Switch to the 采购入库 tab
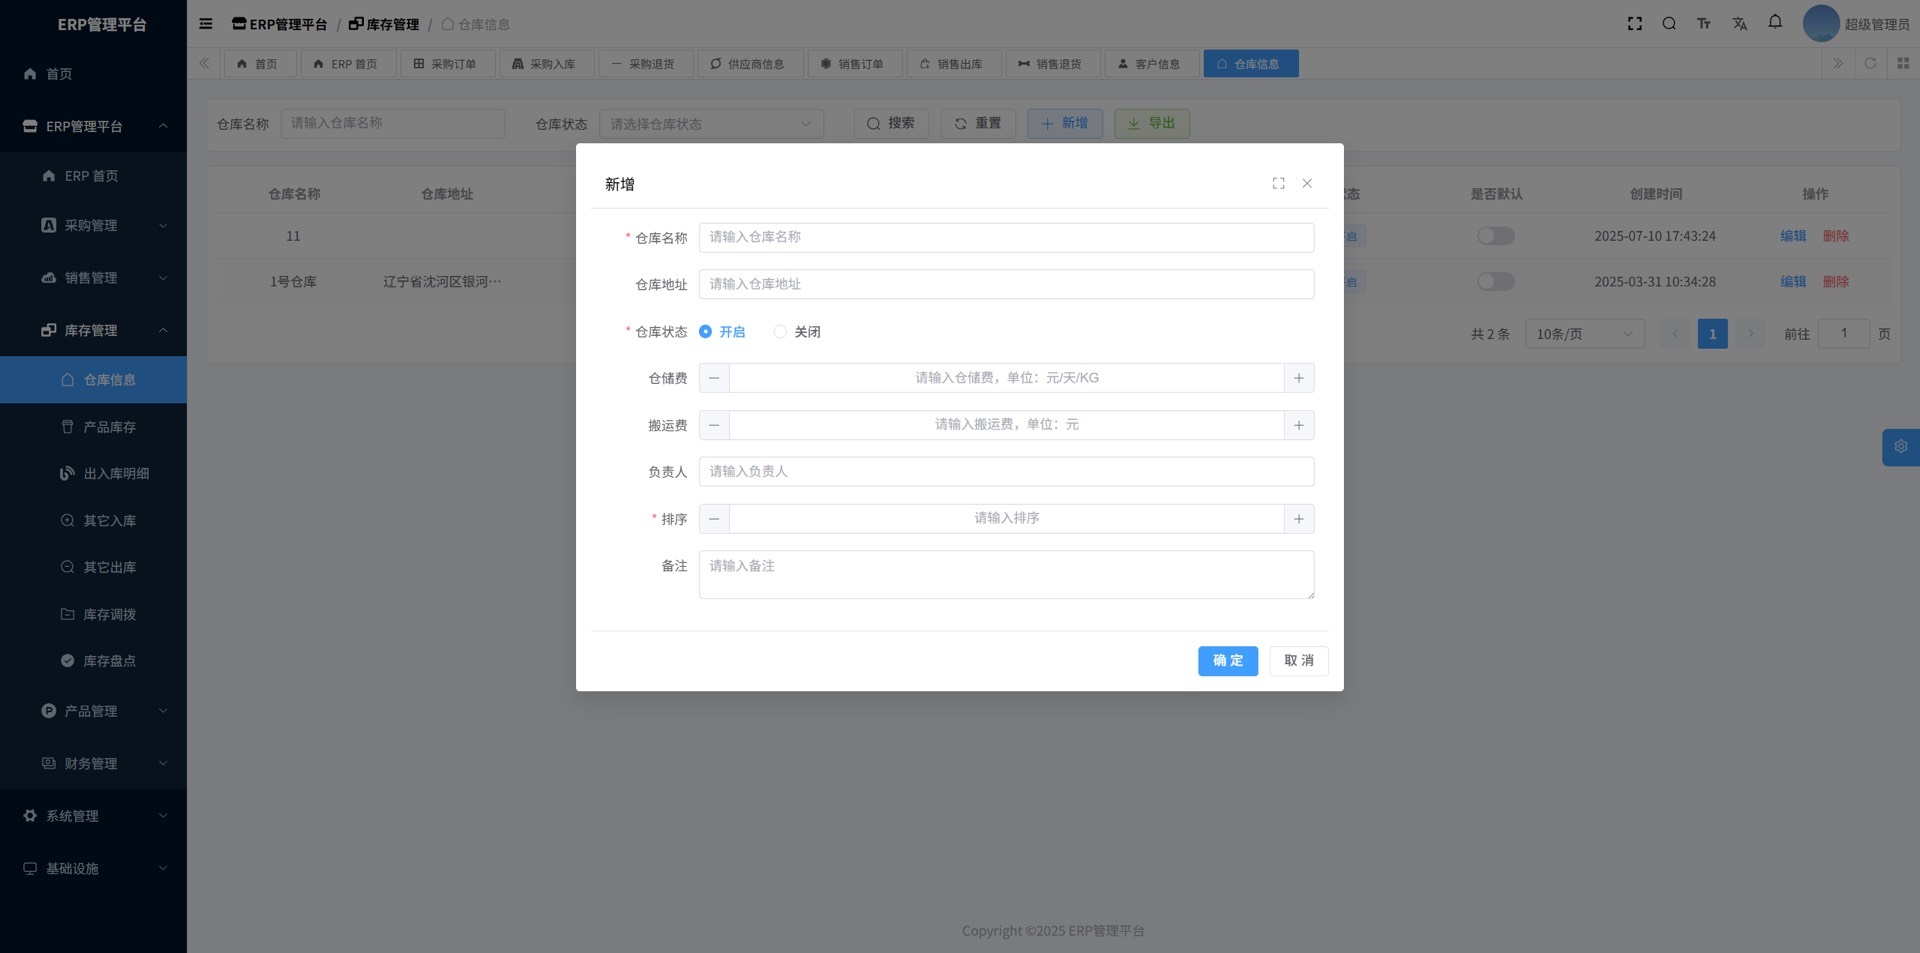1920x953 pixels. 546,64
